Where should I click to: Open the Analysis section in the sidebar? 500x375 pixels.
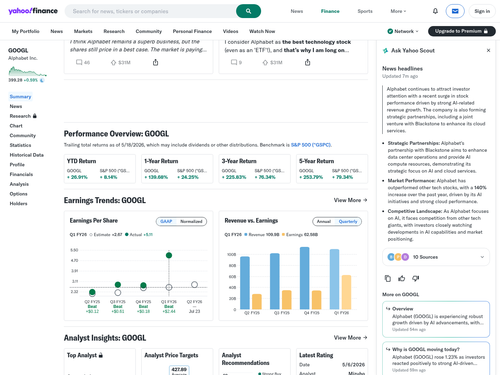coord(19,184)
